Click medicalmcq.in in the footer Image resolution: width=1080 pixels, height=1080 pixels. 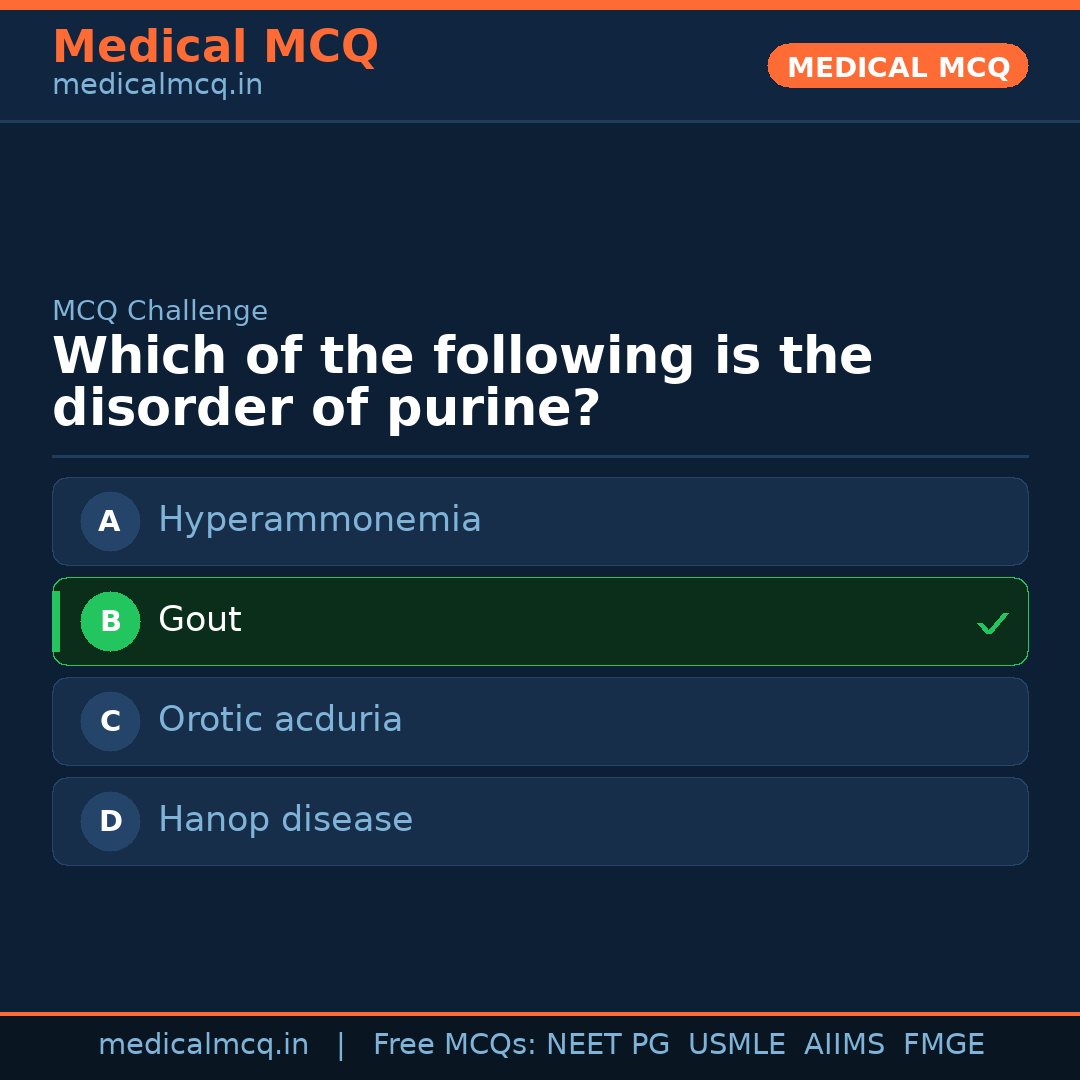[x=204, y=1044]
